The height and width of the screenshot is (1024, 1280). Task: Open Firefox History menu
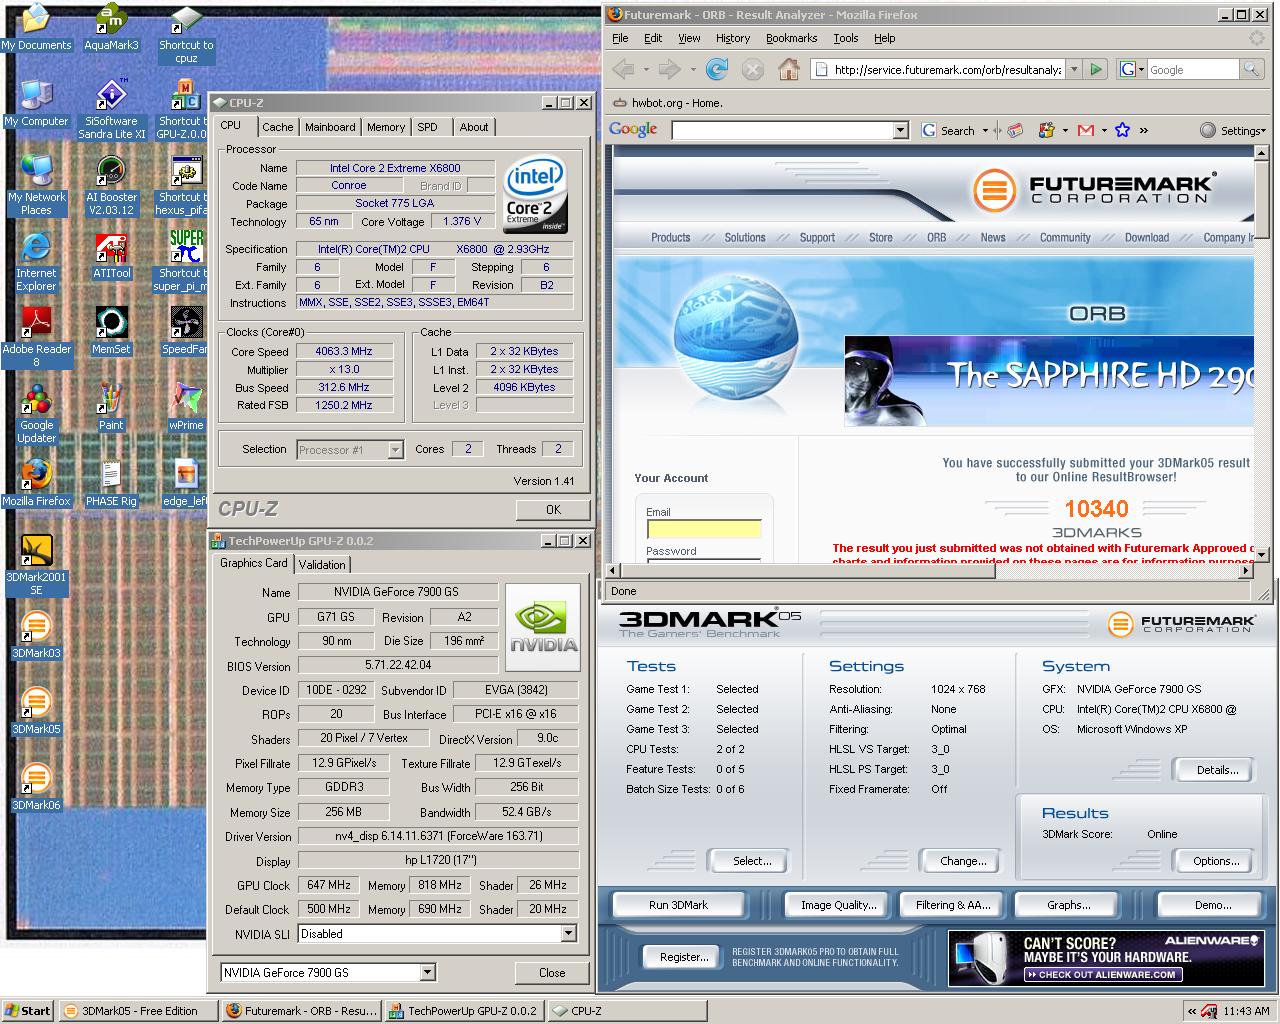pos(732,38)
